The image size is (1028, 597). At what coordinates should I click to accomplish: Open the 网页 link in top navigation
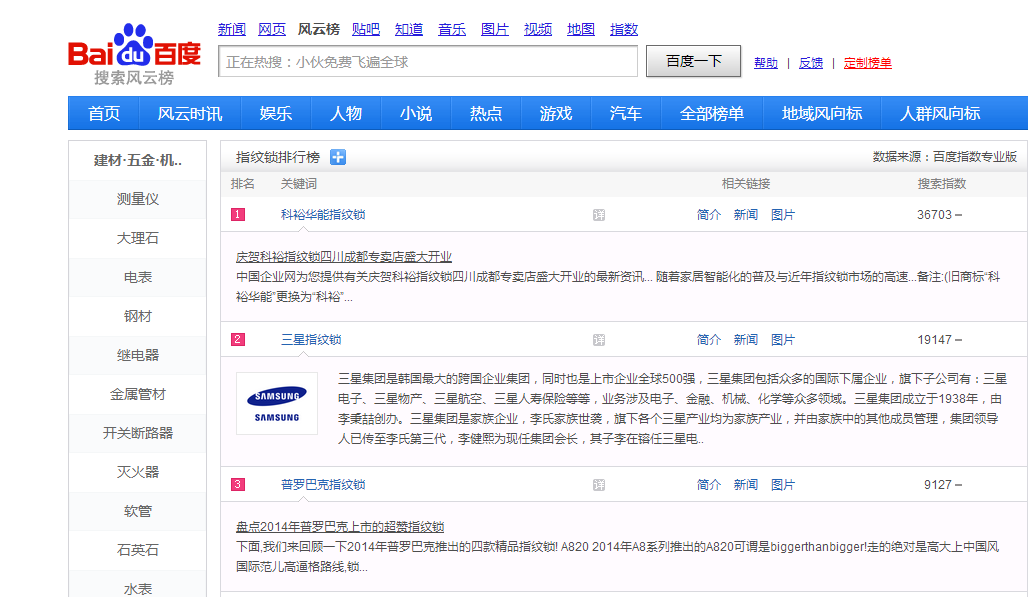(271, 29)
